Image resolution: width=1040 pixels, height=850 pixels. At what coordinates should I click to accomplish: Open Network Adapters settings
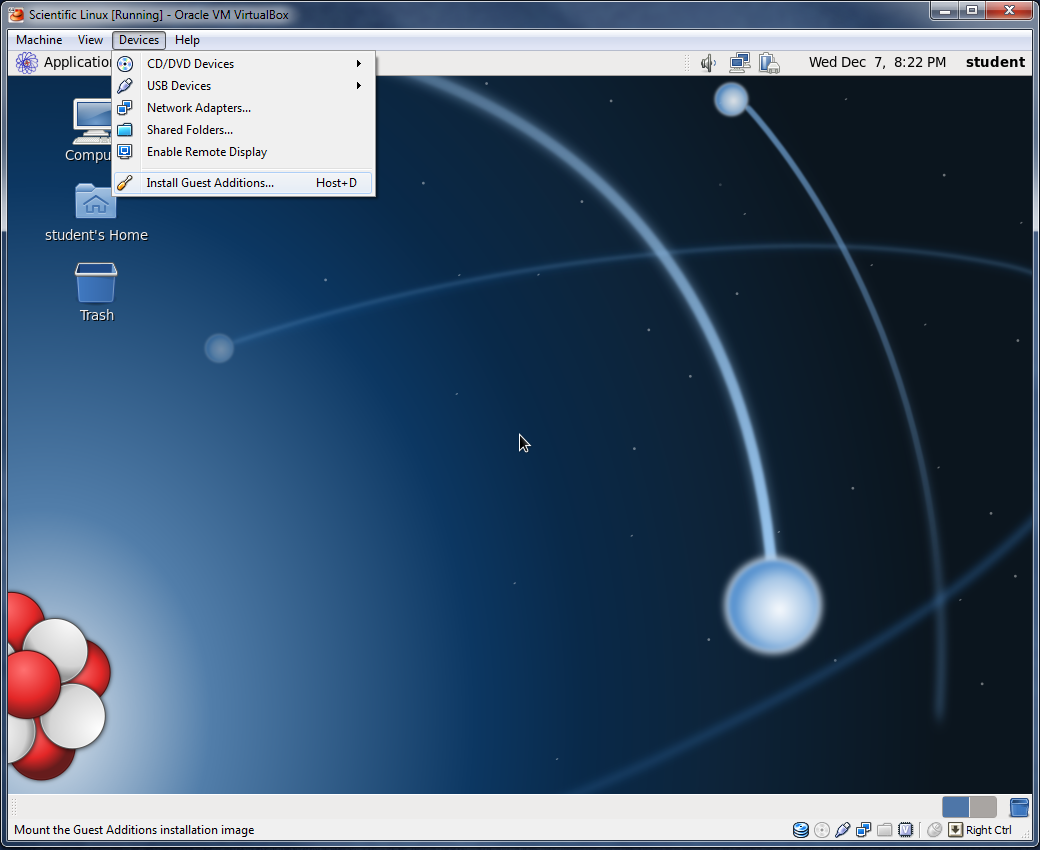(x=243, y=107)
